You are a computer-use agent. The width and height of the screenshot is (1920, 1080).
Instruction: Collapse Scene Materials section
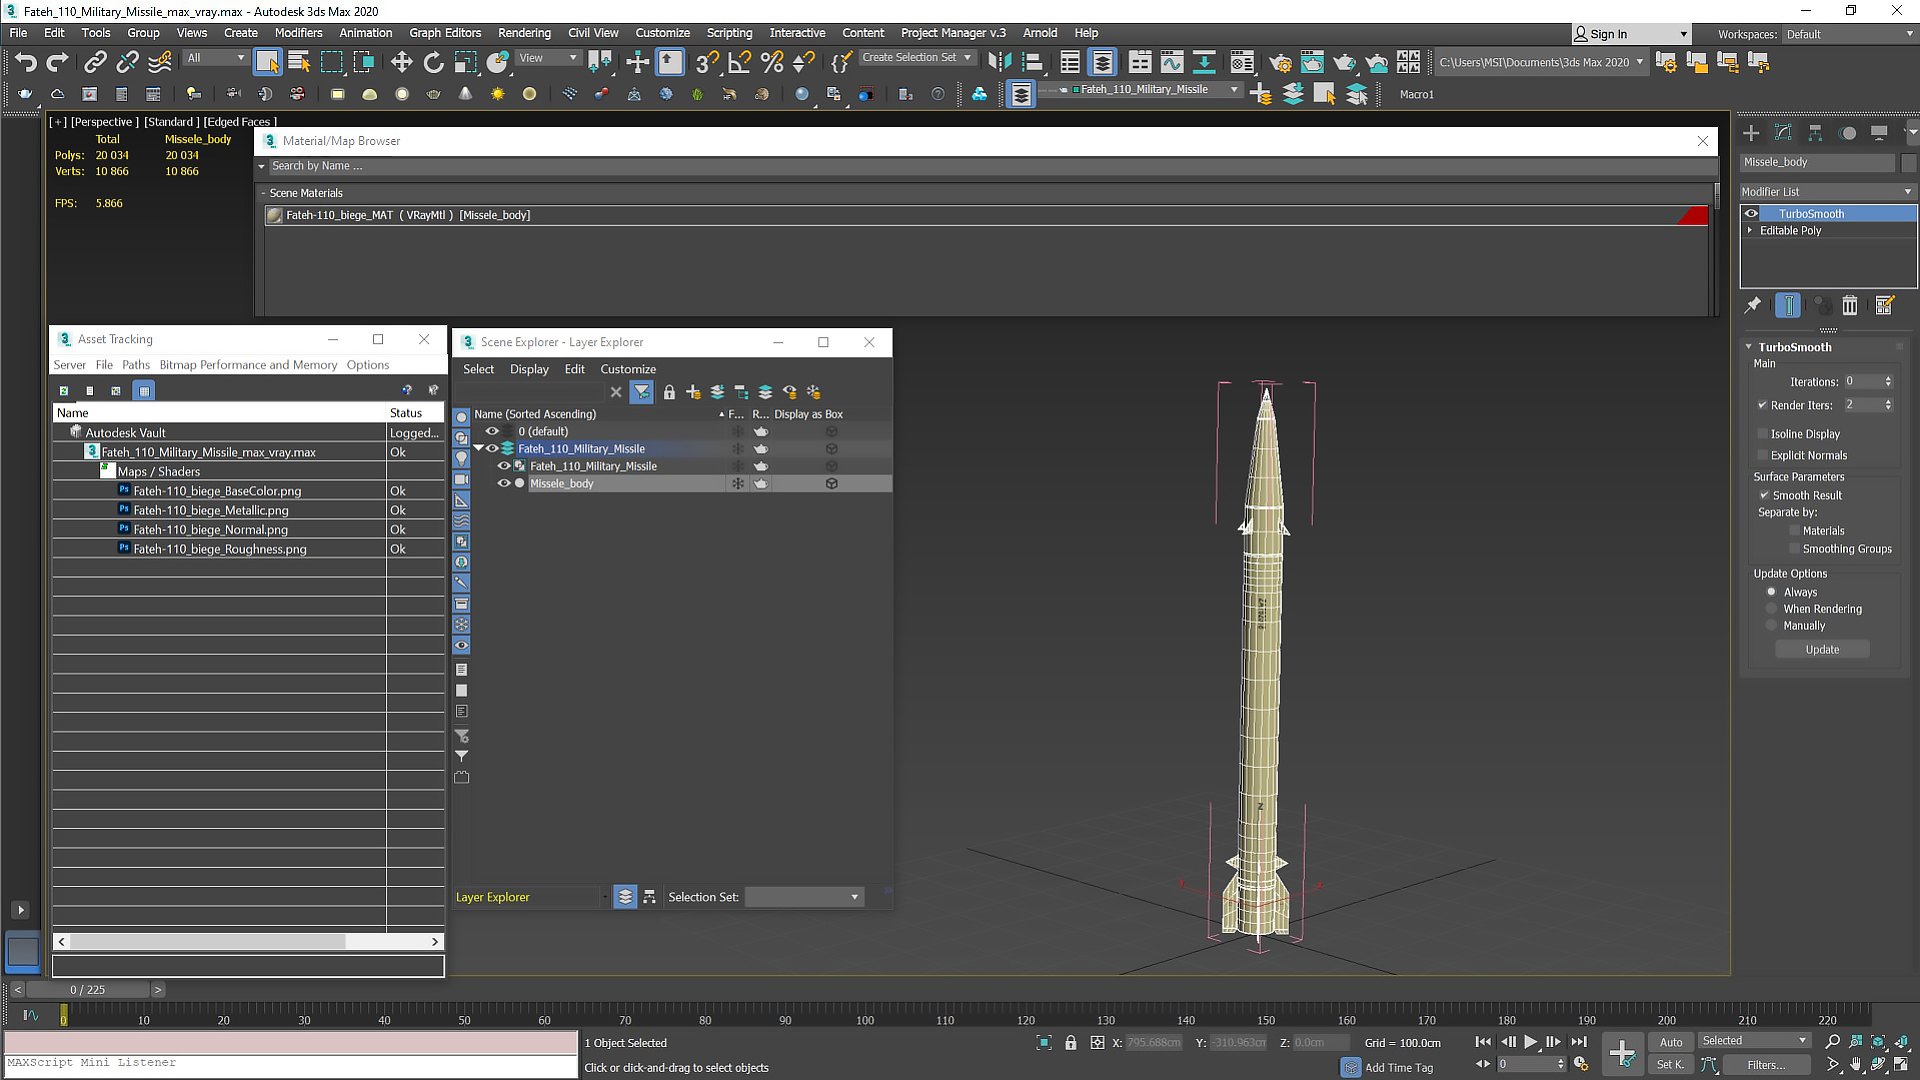click(264, 193)
